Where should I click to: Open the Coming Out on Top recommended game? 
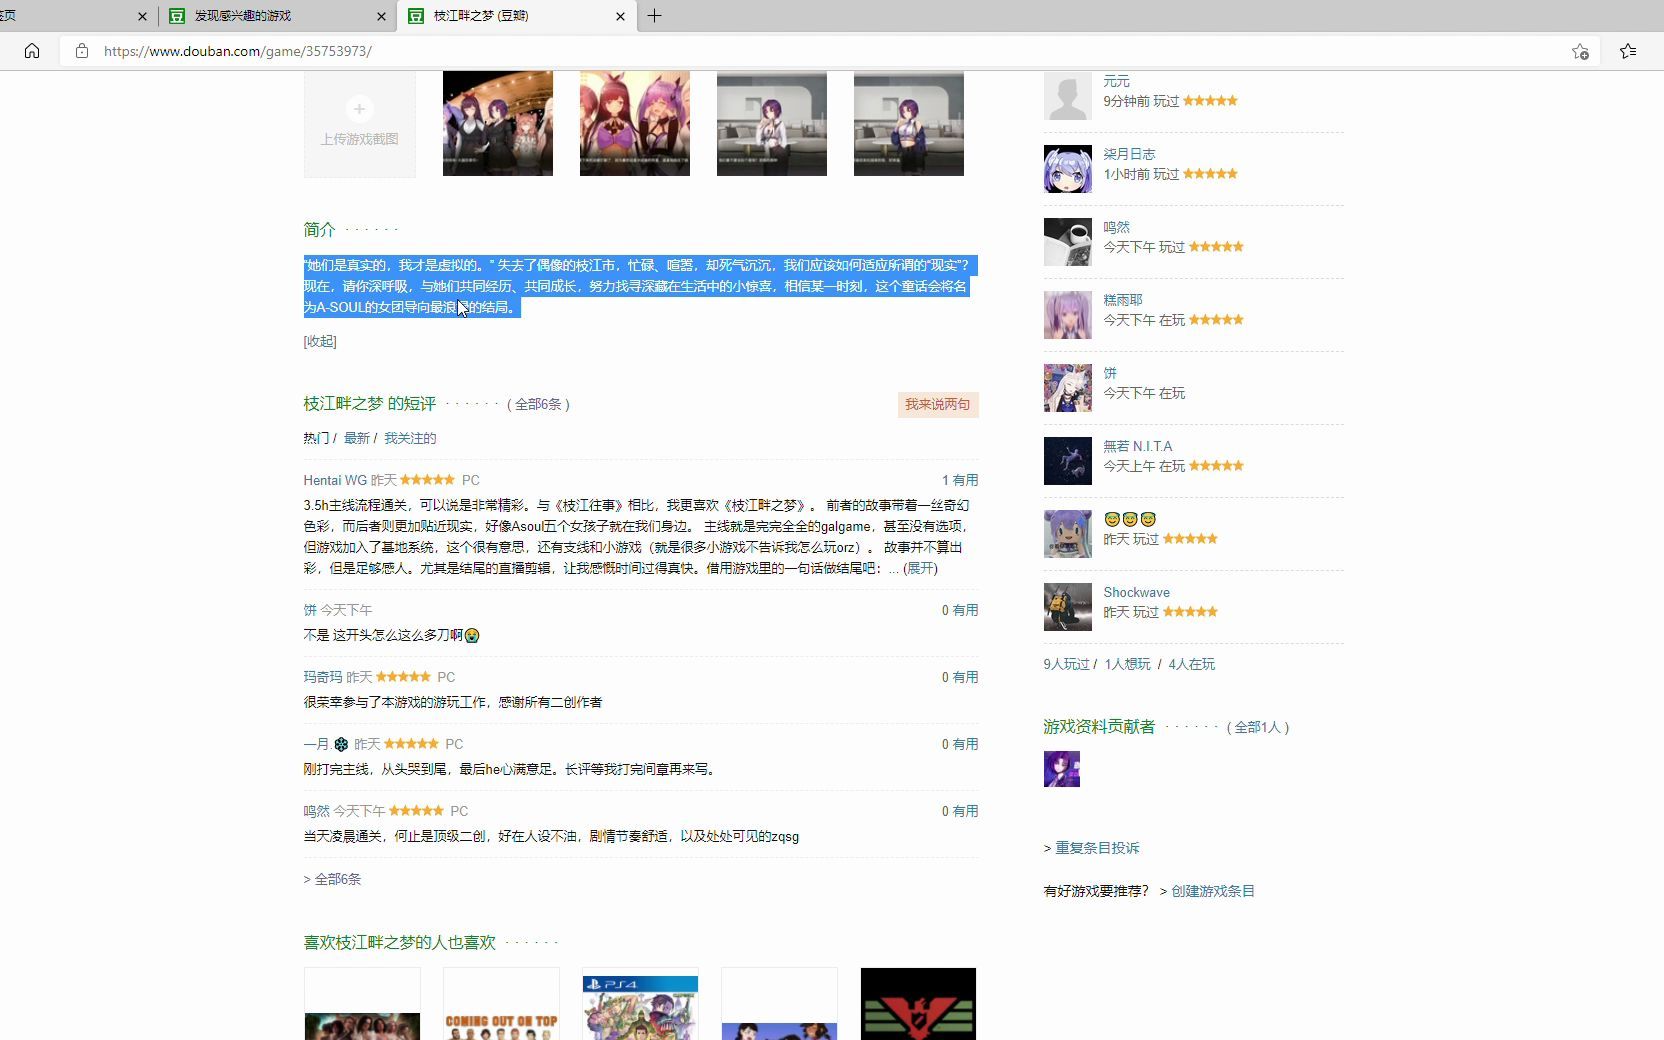click(501, 1004)
